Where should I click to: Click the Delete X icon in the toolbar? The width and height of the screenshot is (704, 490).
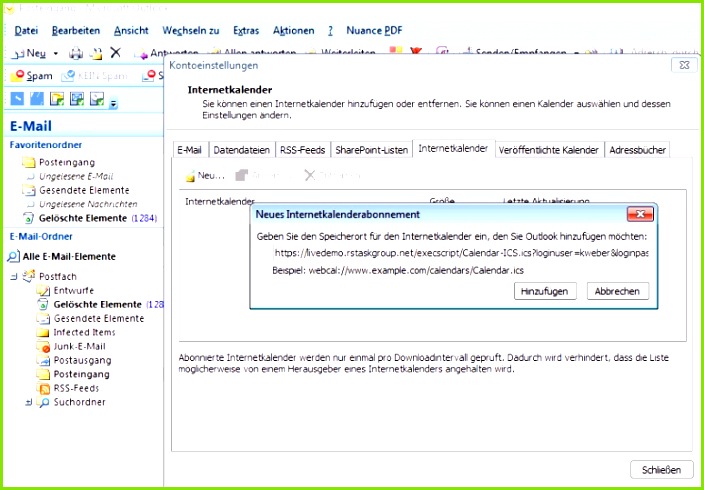(x=115, y=53)
